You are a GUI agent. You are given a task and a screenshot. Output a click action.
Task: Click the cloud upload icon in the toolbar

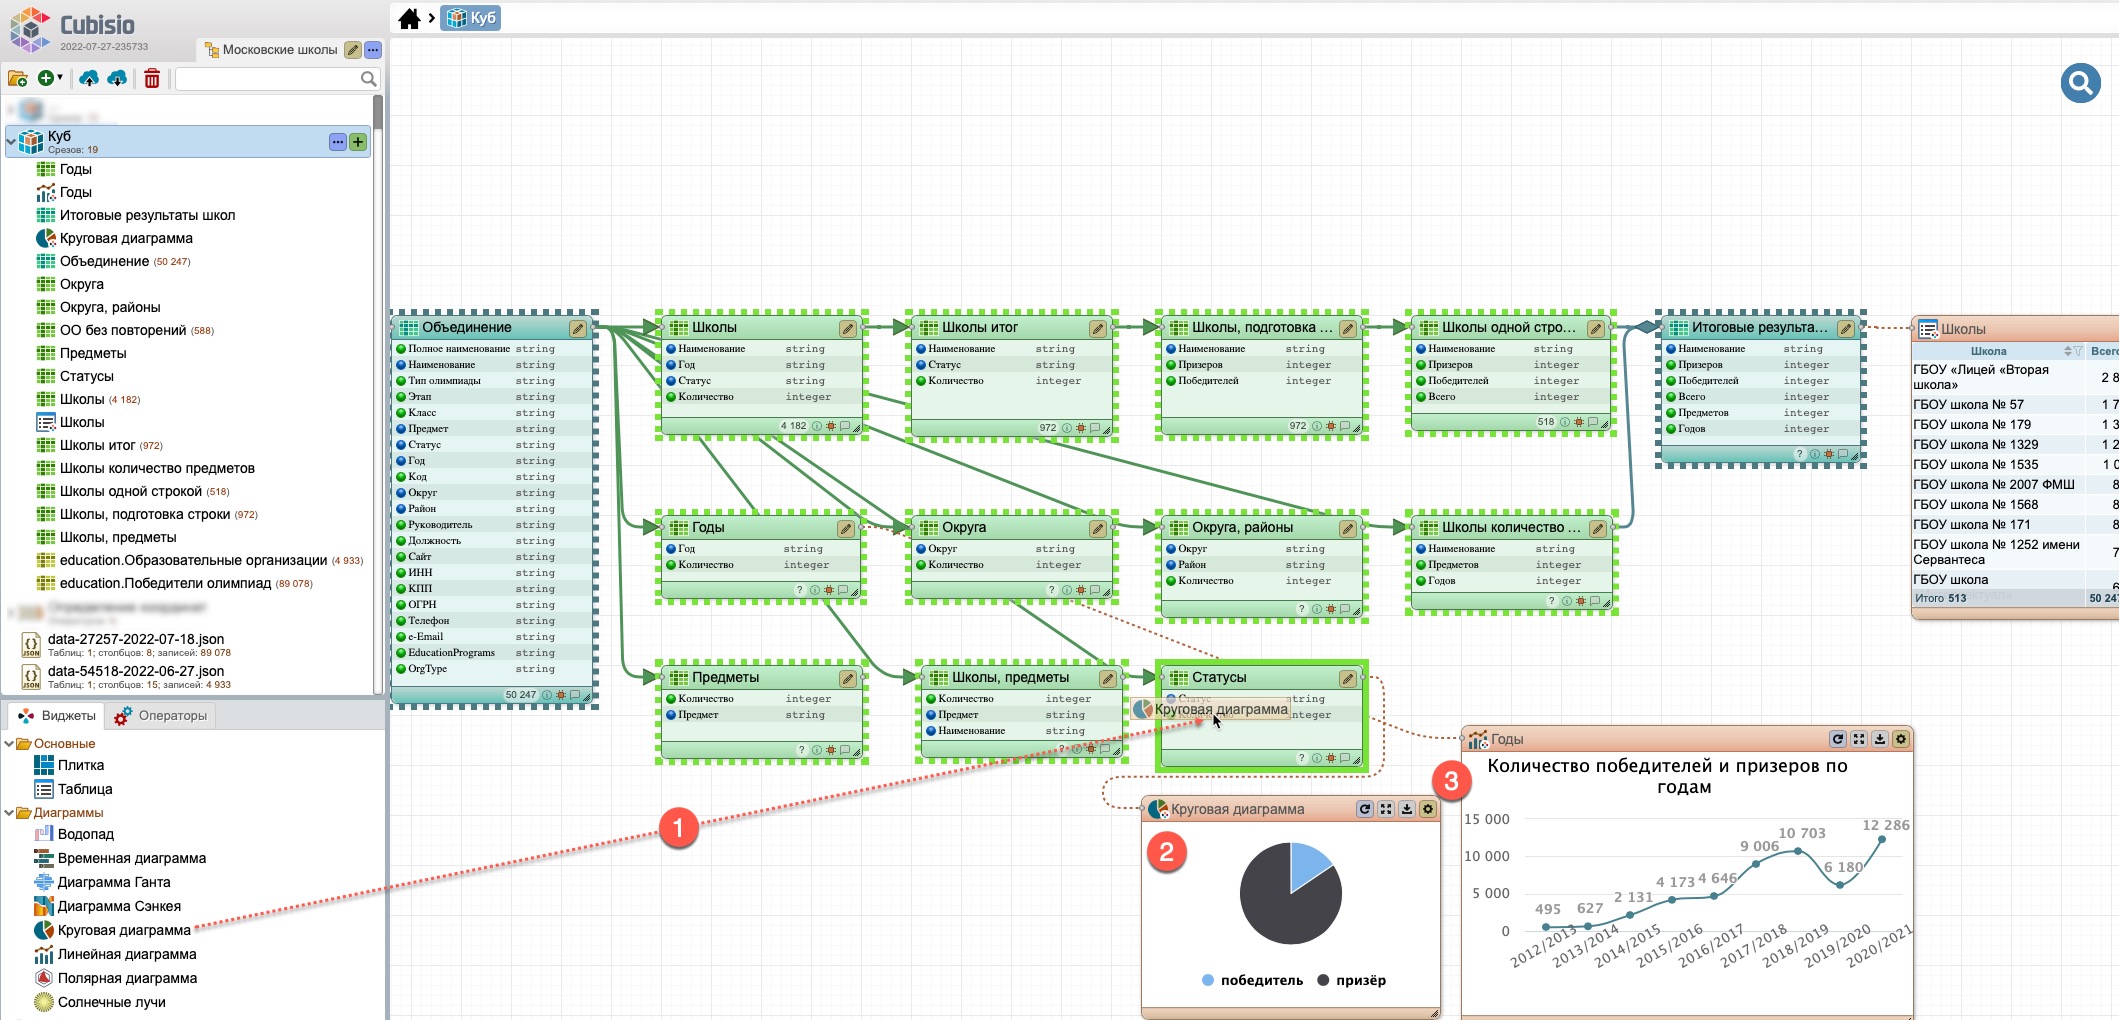(89, 78)
